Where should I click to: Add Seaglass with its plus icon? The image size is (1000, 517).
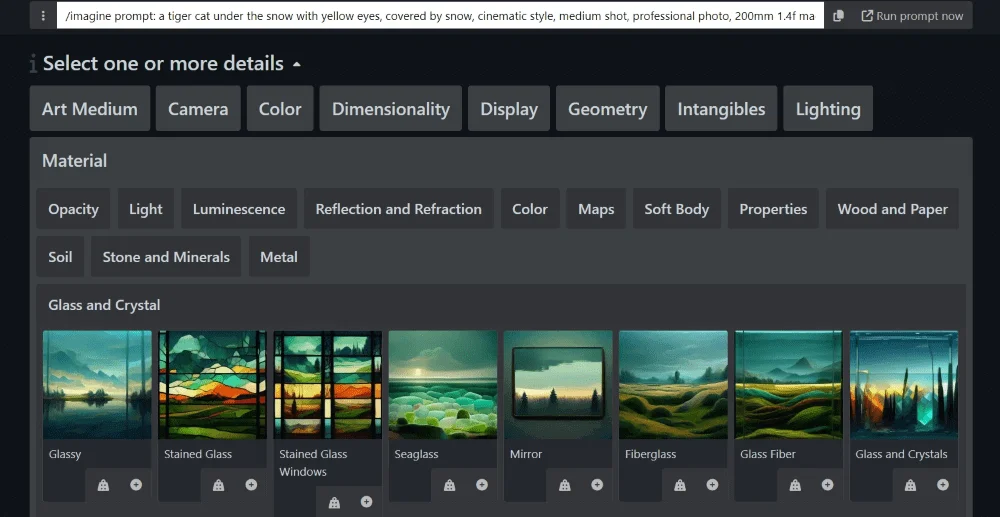482,485
